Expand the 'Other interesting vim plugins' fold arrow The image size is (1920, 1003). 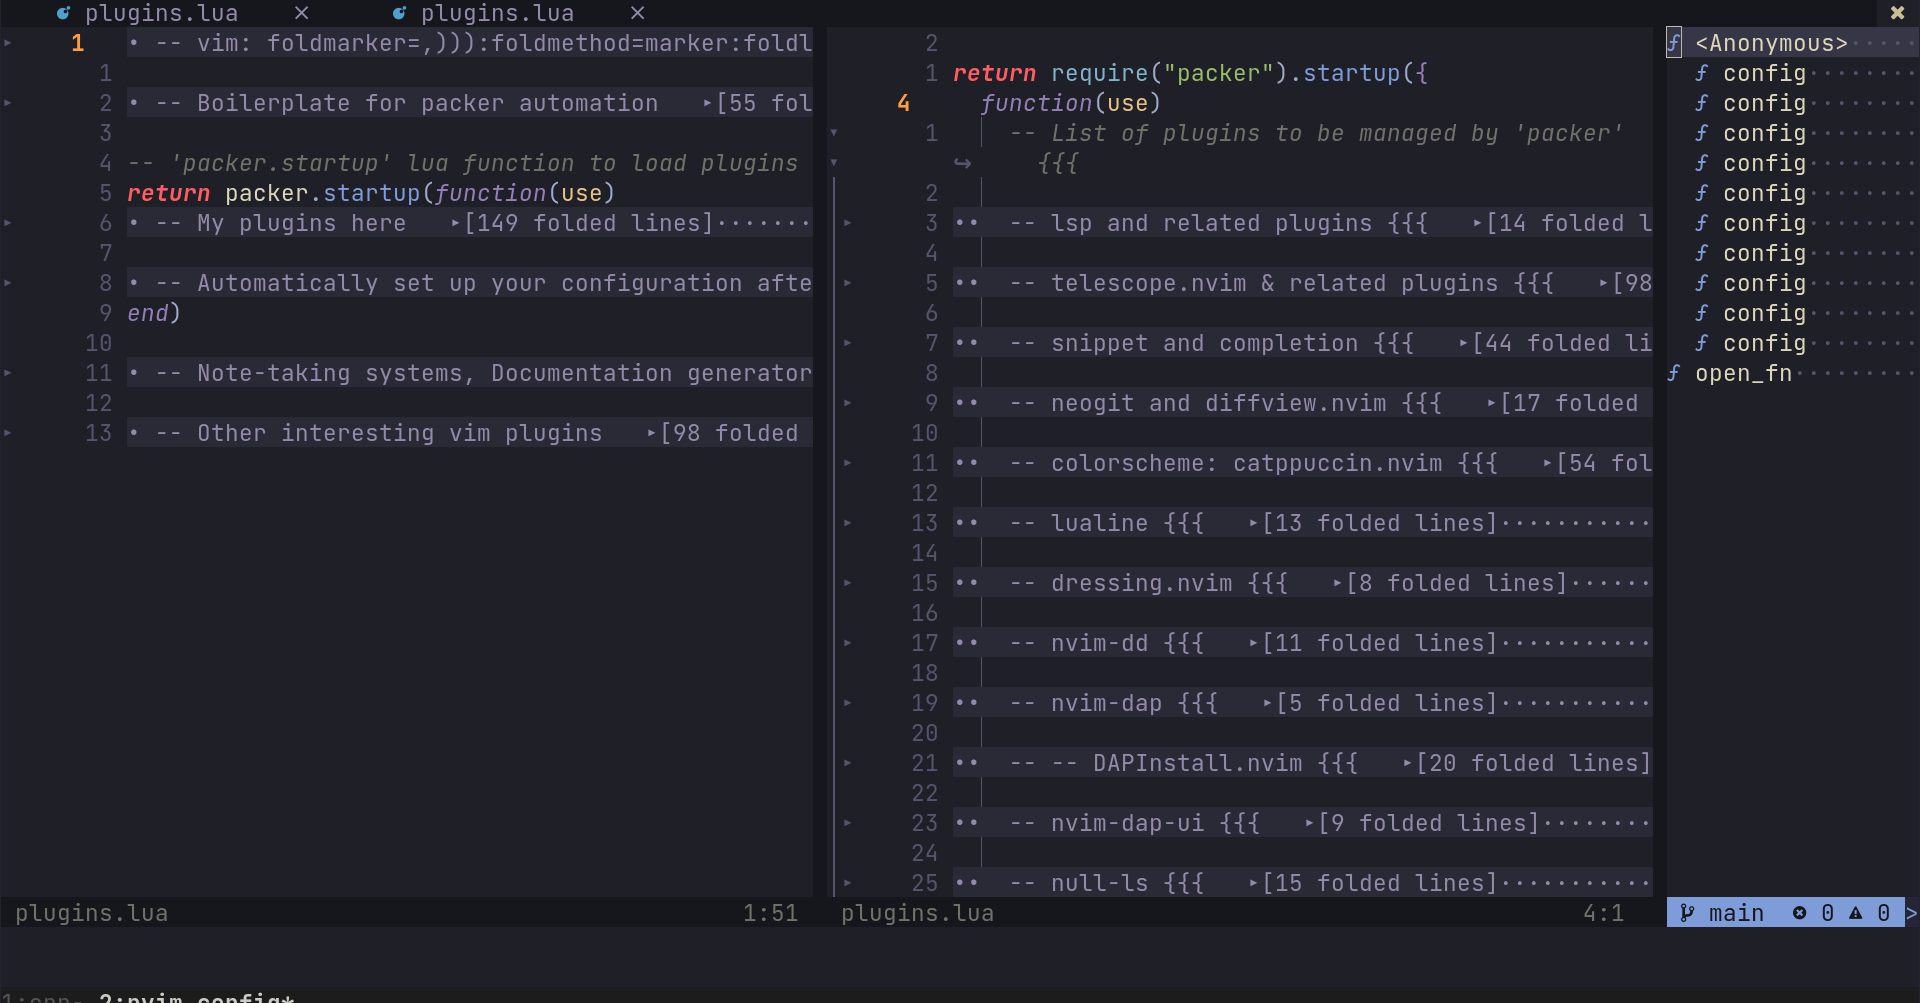8,433
